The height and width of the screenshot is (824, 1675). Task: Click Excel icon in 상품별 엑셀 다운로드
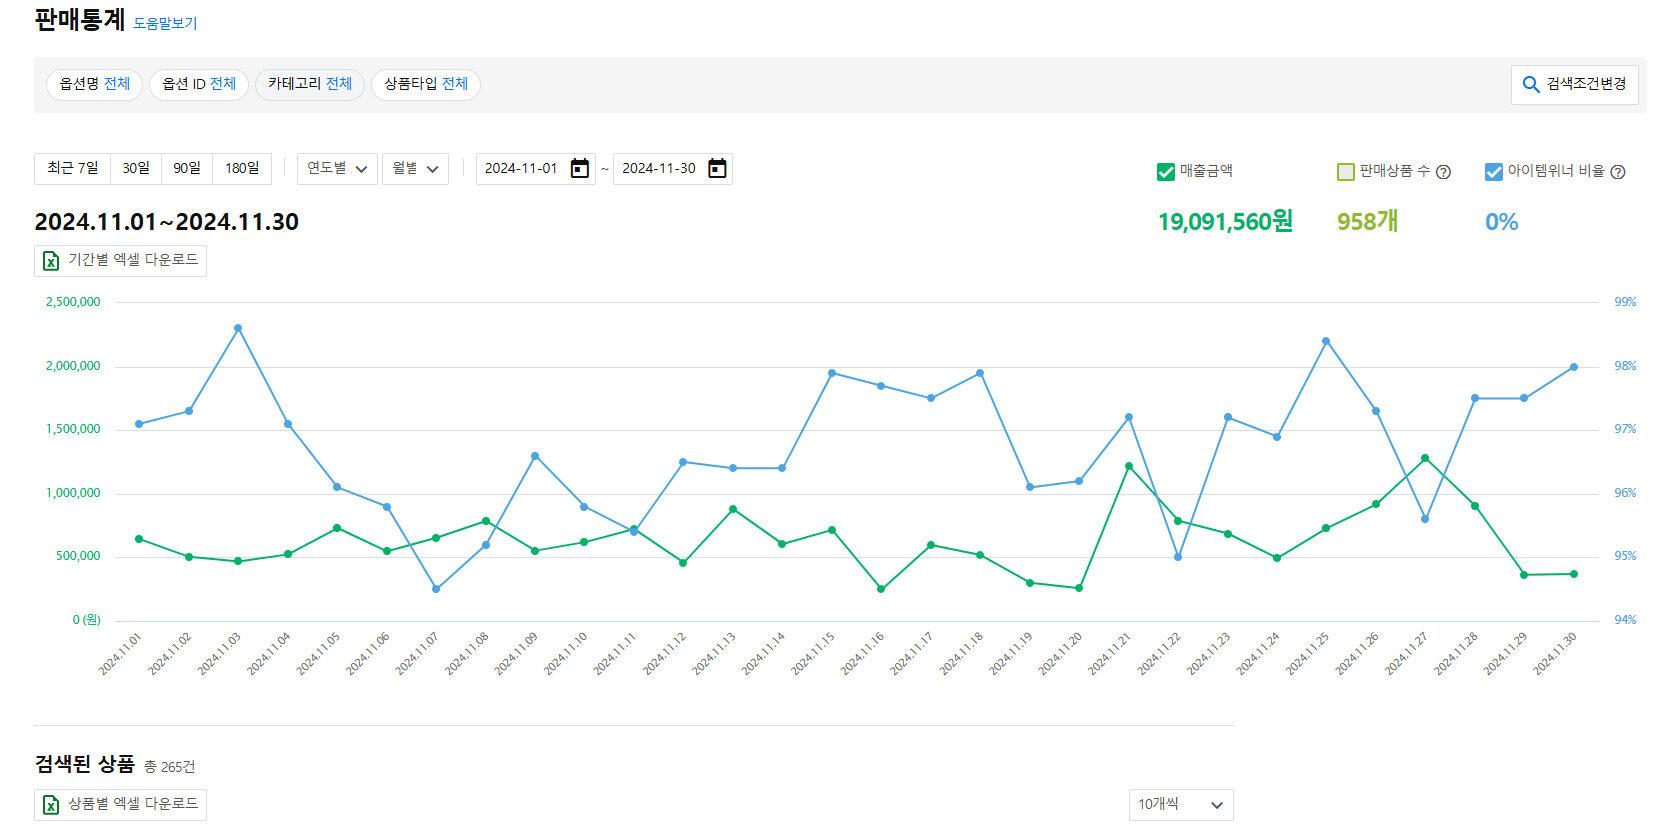coord(51,804)
